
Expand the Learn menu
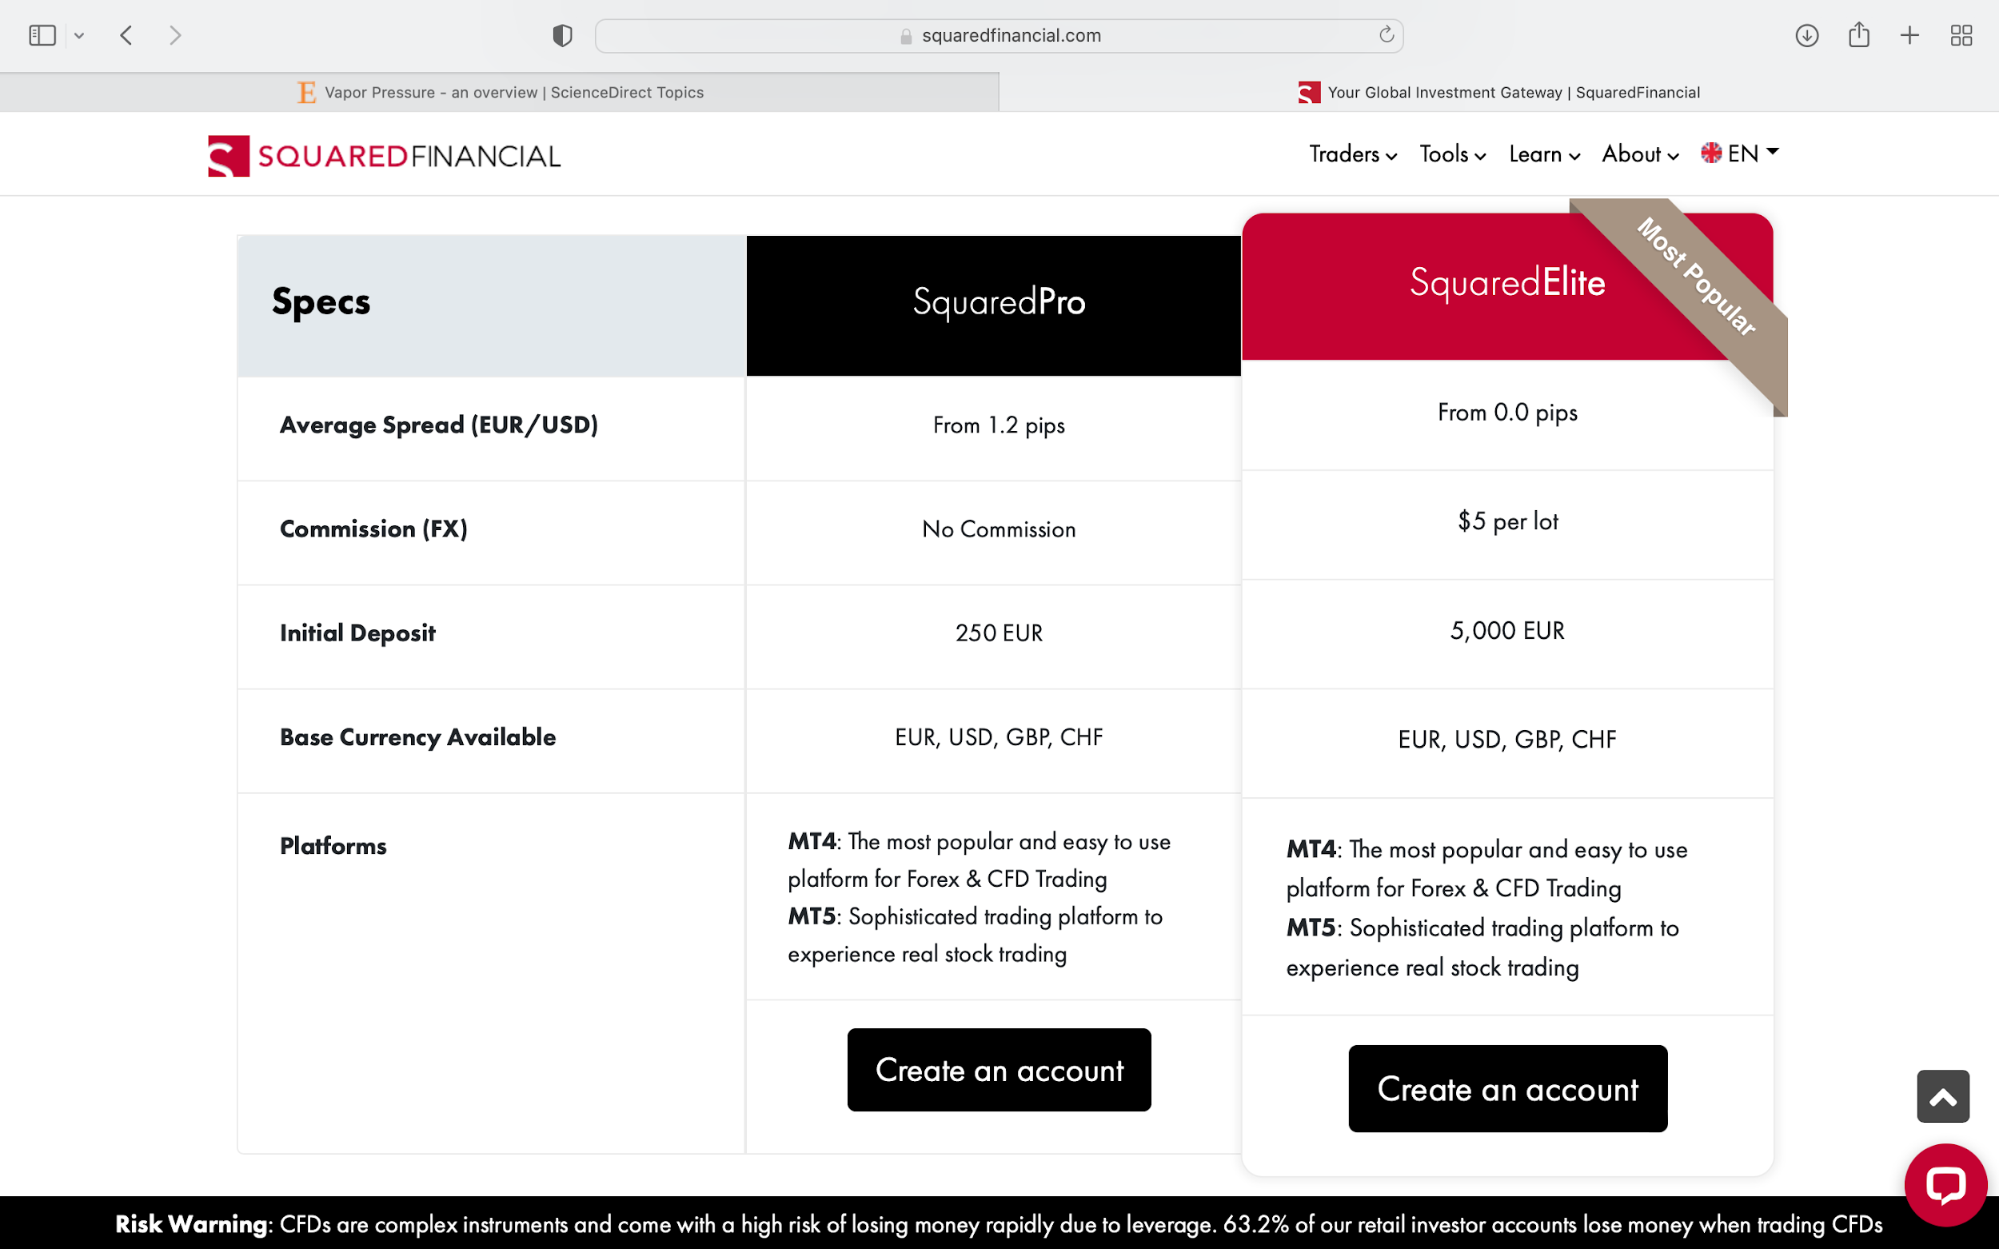1544,154
